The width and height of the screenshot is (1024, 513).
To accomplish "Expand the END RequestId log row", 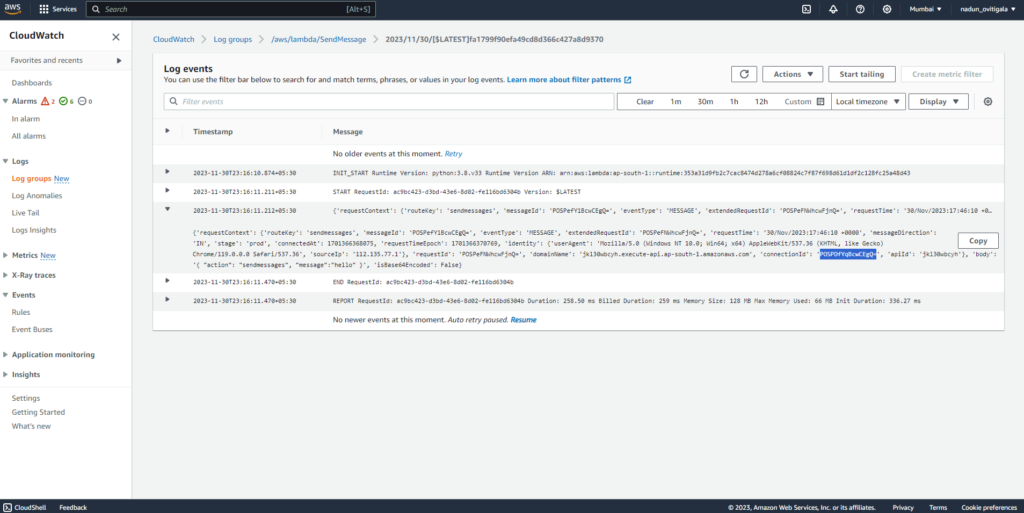I will click(x=168, y=281).
